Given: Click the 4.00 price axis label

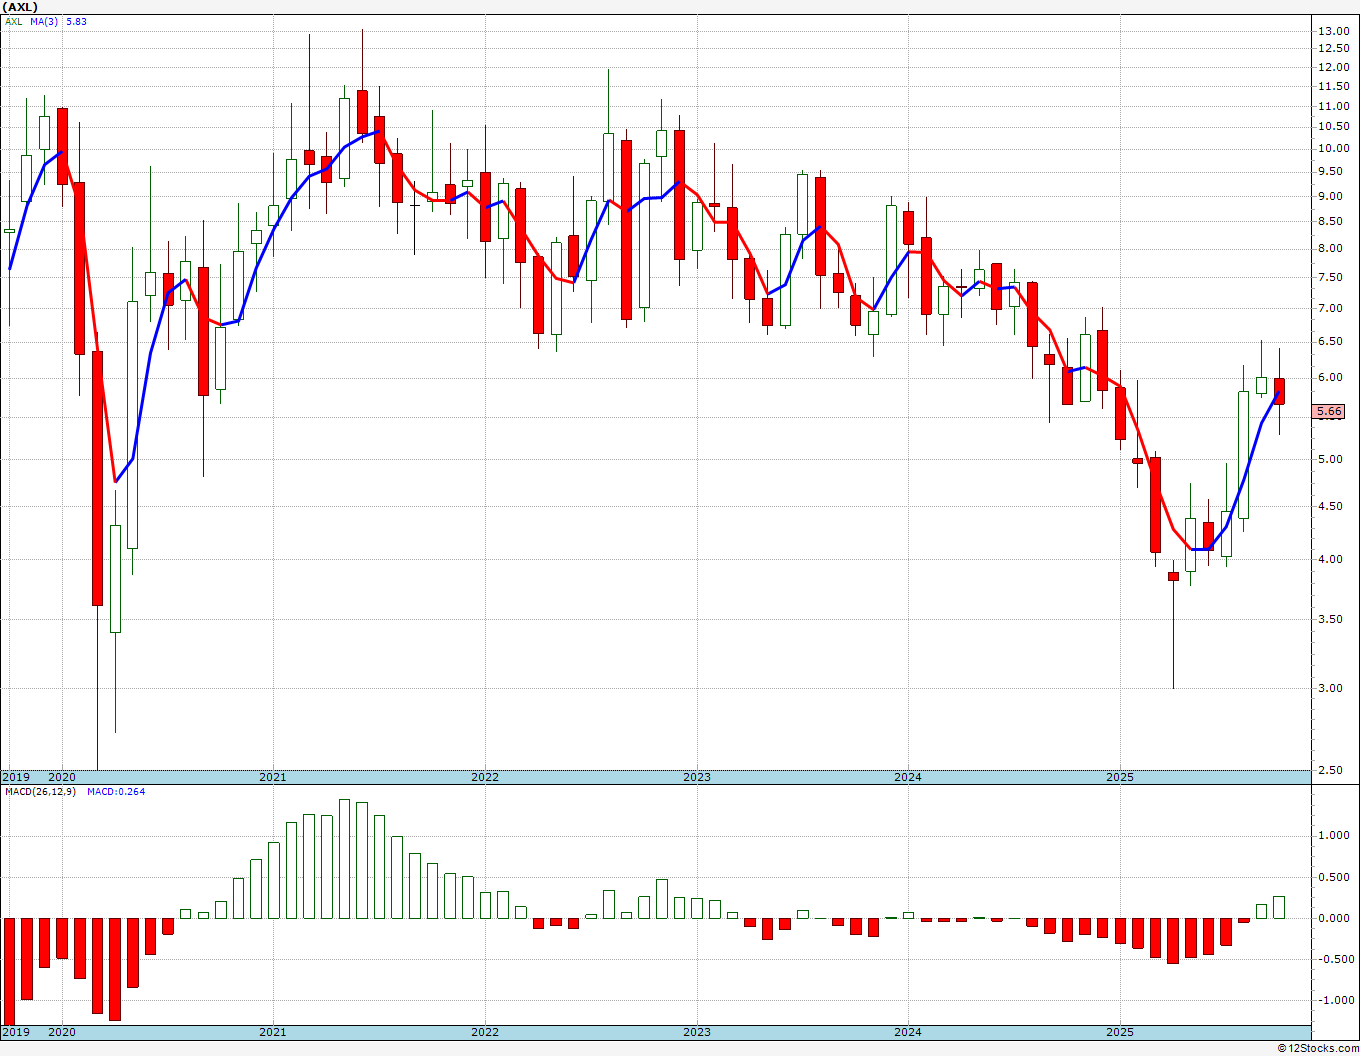Looking at the screenshot, I should click(1330, 559).
